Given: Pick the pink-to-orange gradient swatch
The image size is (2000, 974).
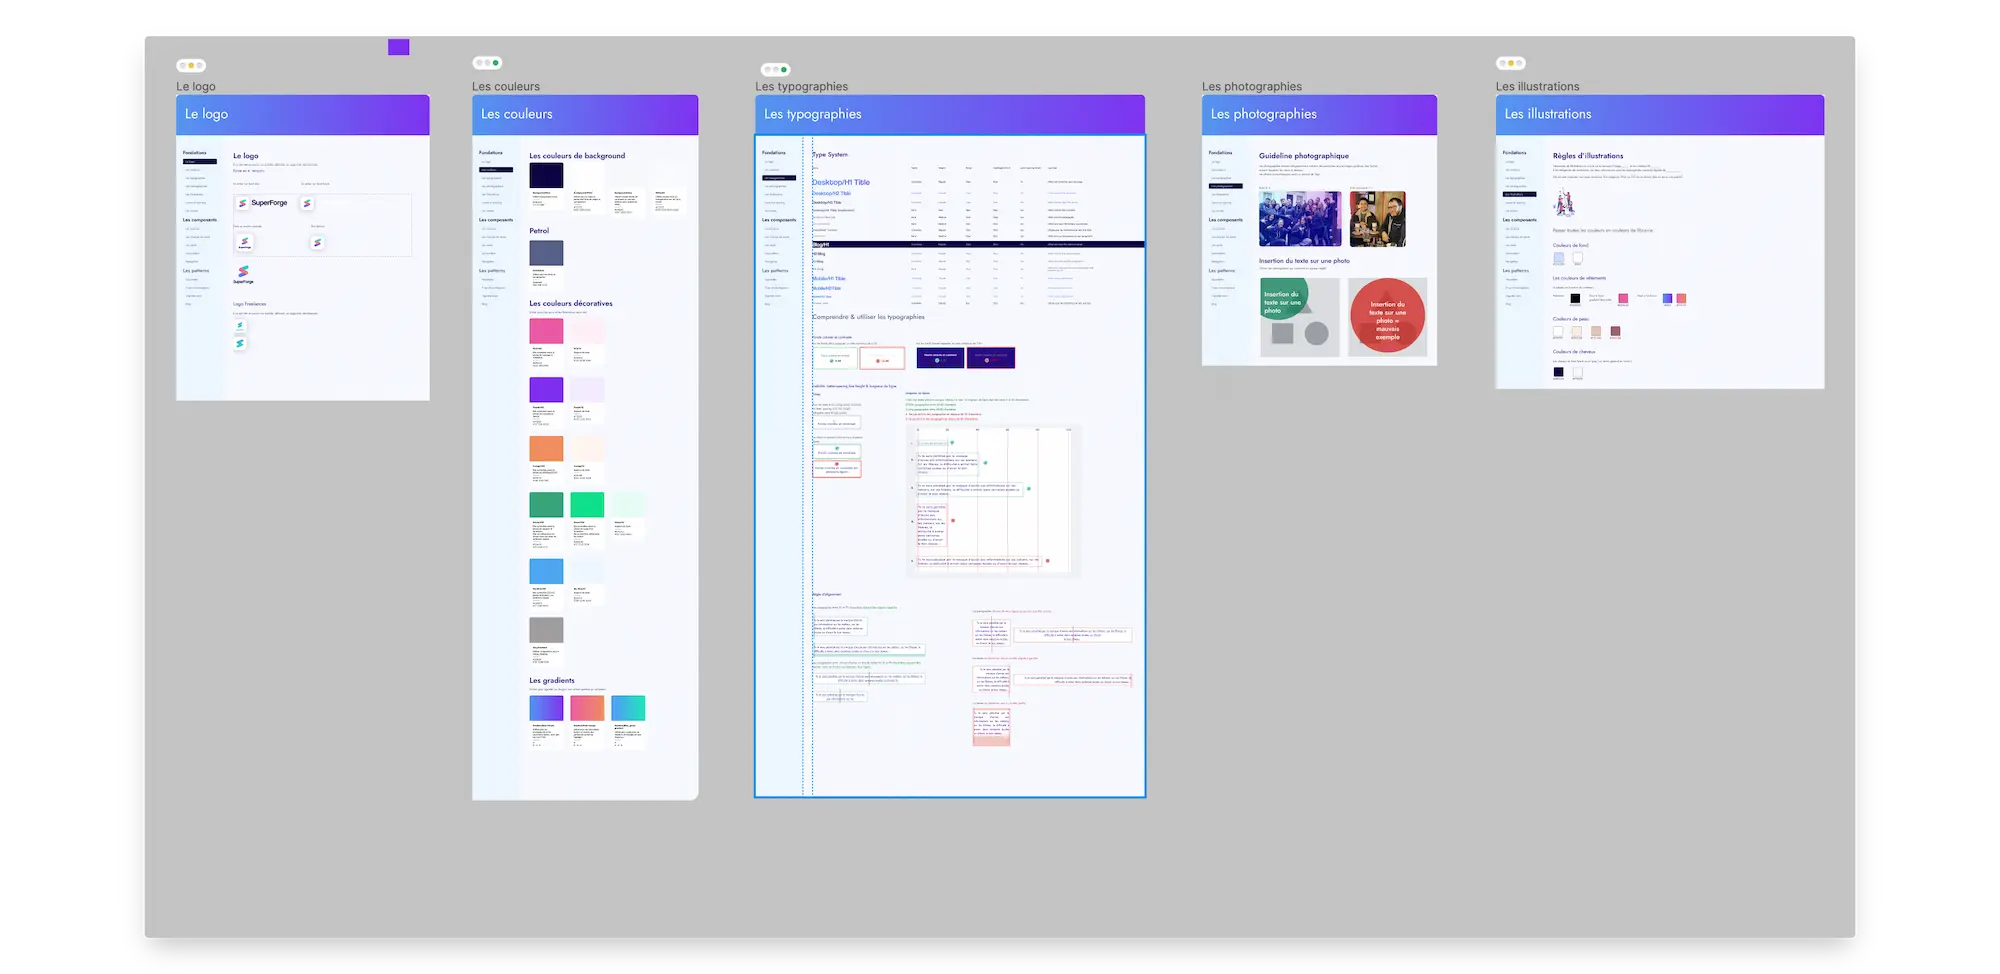Looking at the screenshot, I should click(x=587, y=708).
